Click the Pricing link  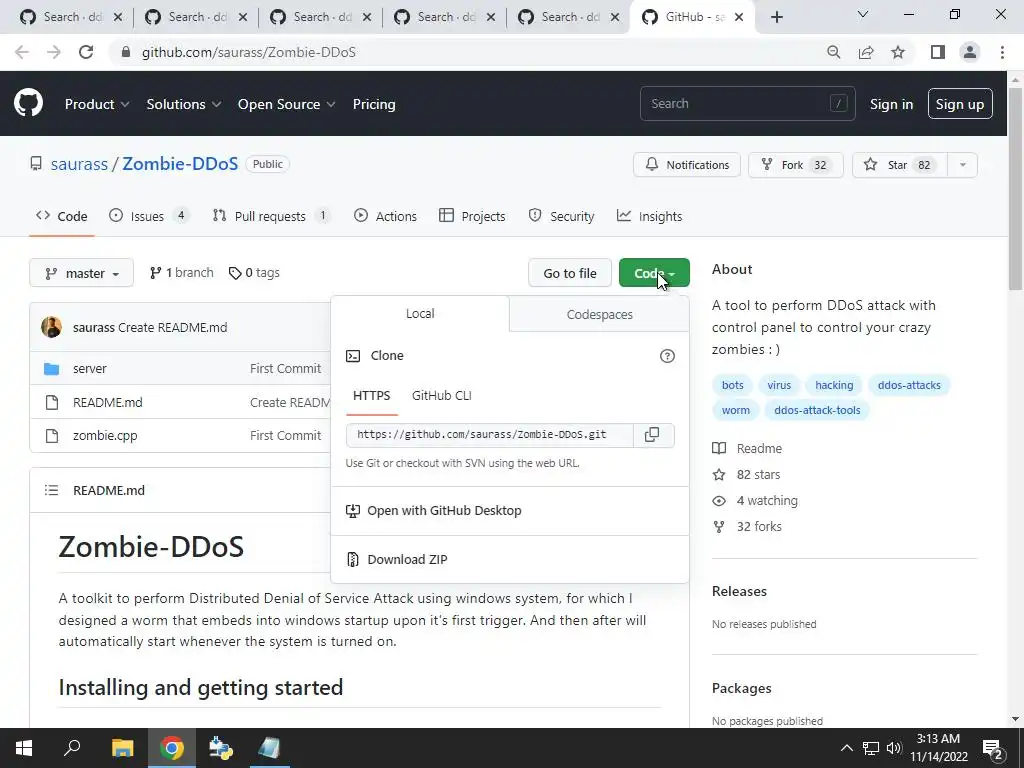click(x=374, y=104)
